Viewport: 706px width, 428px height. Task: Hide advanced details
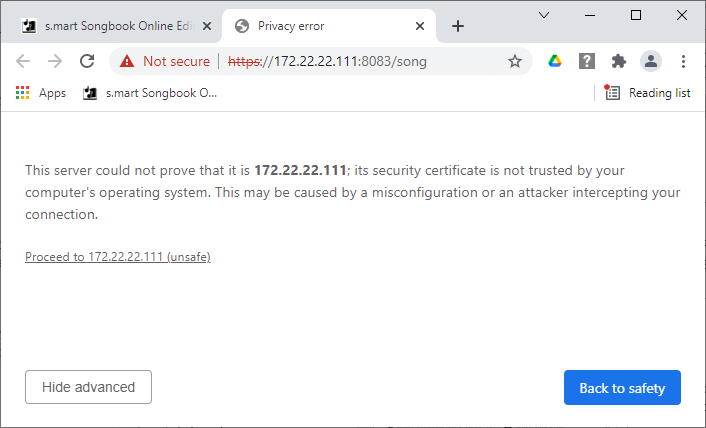click(88, 387)
